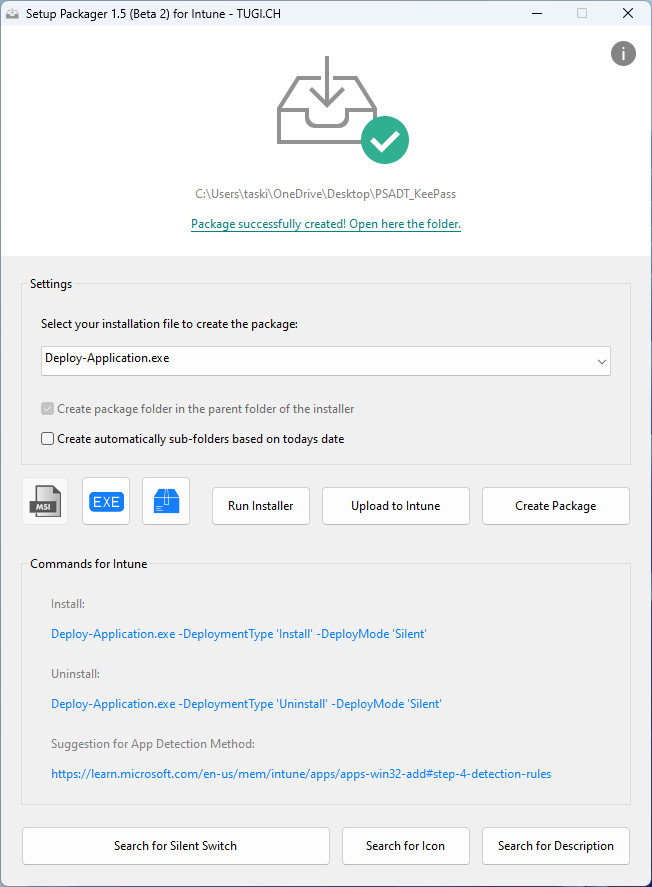Click the Install command for Intune

click(239, 634)
